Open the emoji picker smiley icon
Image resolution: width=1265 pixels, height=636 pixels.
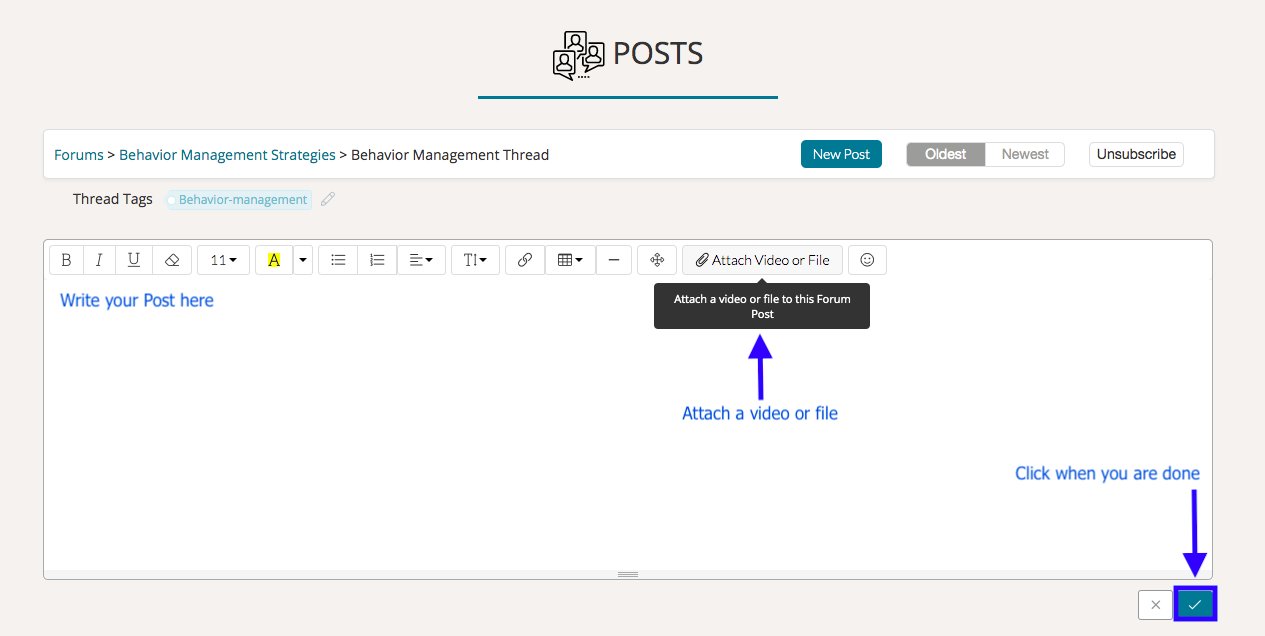coord(867,260)
